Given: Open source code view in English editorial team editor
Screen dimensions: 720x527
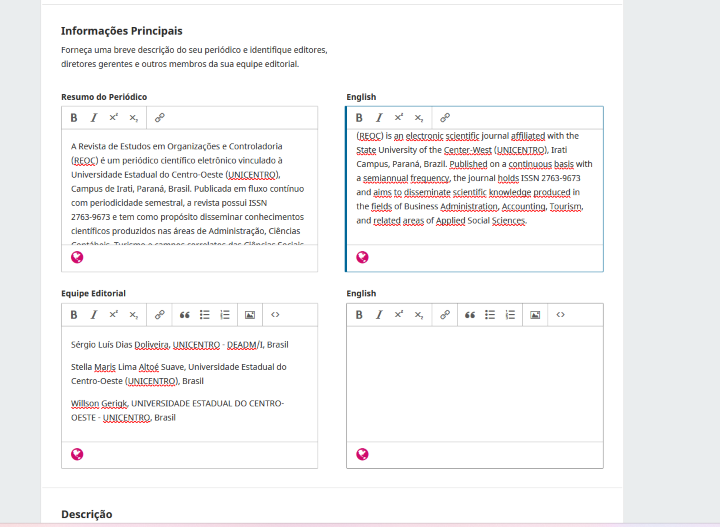Looking at the screenshot, I should 560,315.
